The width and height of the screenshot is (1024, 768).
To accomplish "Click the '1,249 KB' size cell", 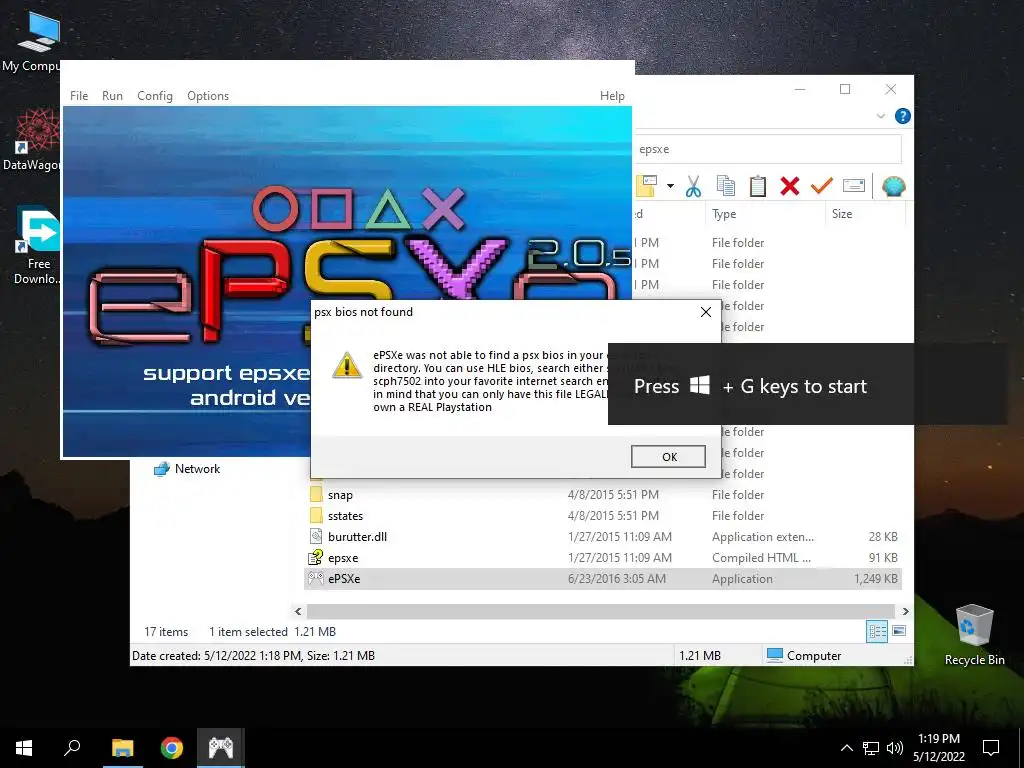I will pyautogui.click(x=876, y=579).
